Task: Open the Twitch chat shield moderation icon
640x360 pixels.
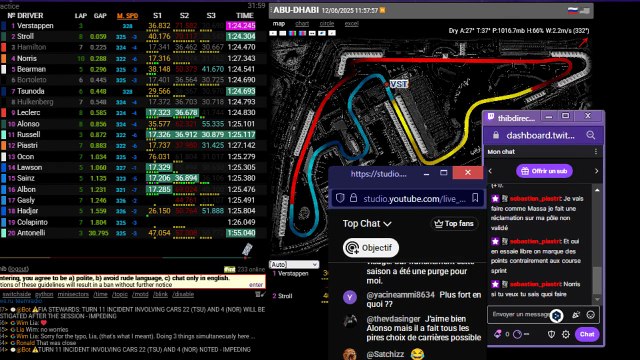Action: pos(551,334)
